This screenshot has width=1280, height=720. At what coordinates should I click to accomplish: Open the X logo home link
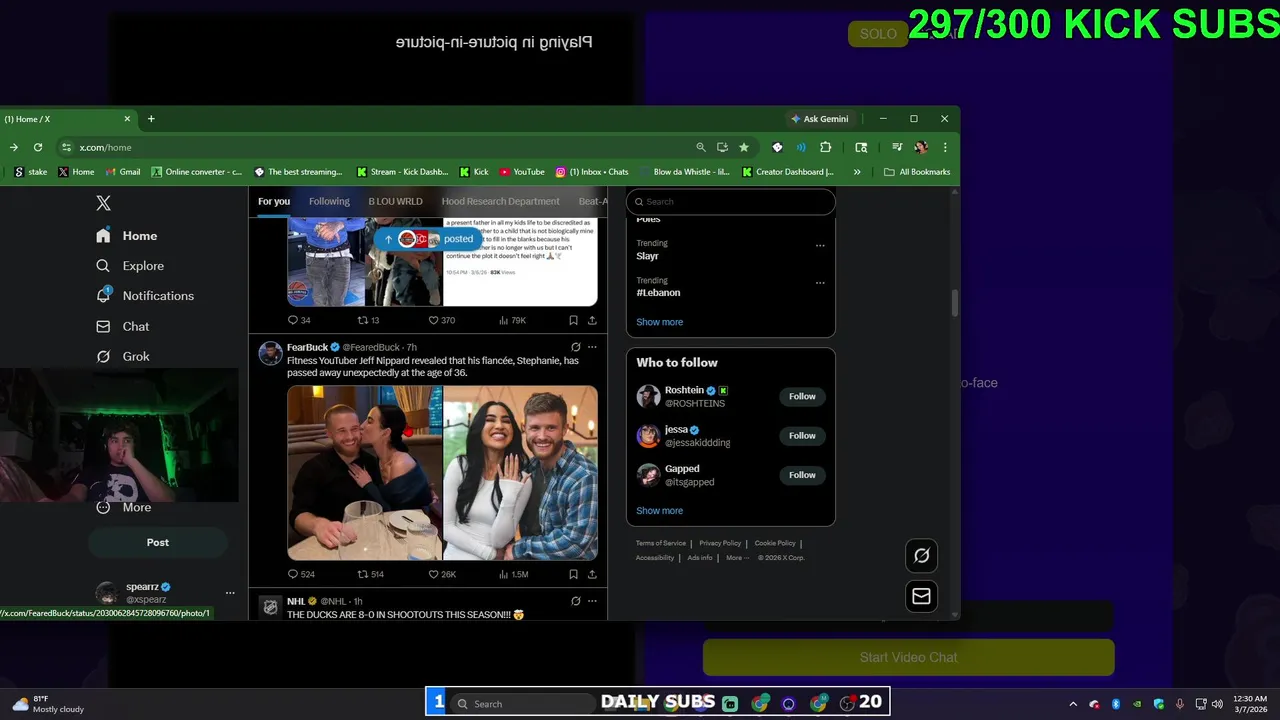[103, 203]
